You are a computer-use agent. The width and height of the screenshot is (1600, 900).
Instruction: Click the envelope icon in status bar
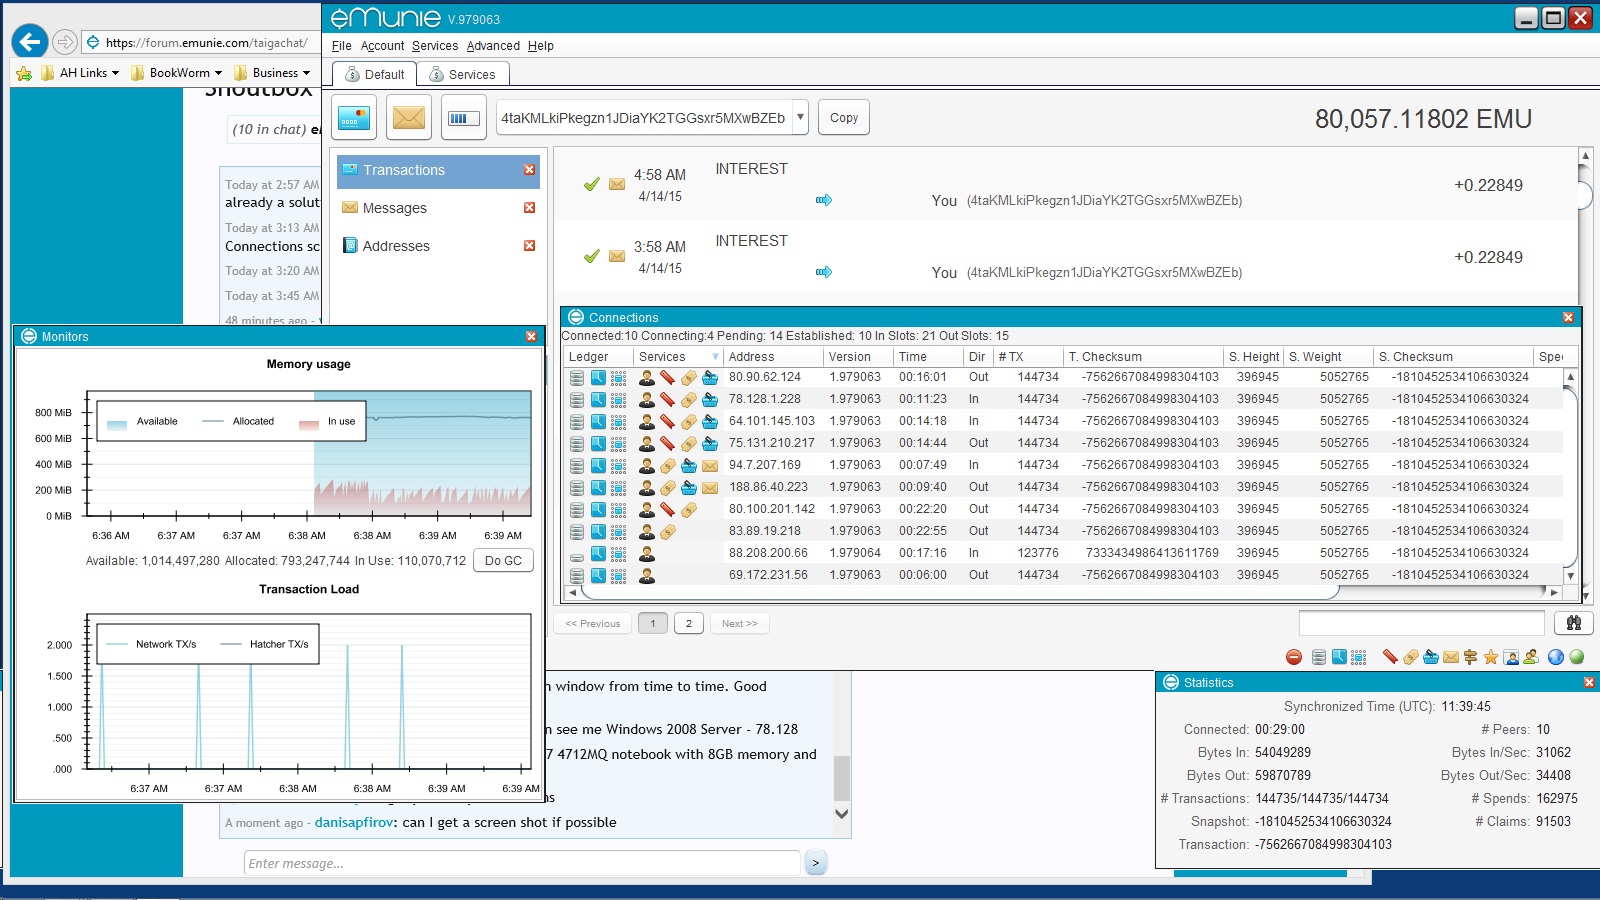click(x=1450, y=657)
